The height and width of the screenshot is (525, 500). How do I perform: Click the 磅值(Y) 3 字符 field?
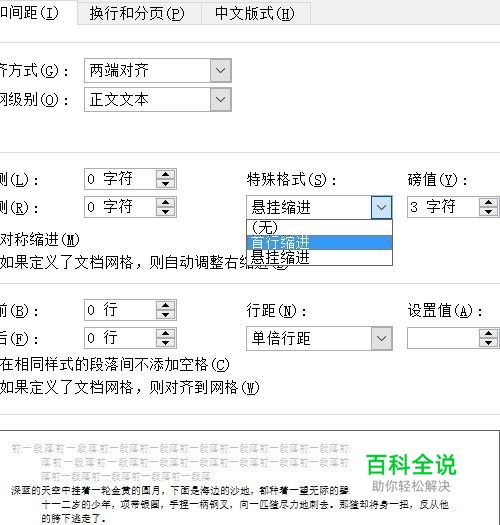(x=443, y=207)
